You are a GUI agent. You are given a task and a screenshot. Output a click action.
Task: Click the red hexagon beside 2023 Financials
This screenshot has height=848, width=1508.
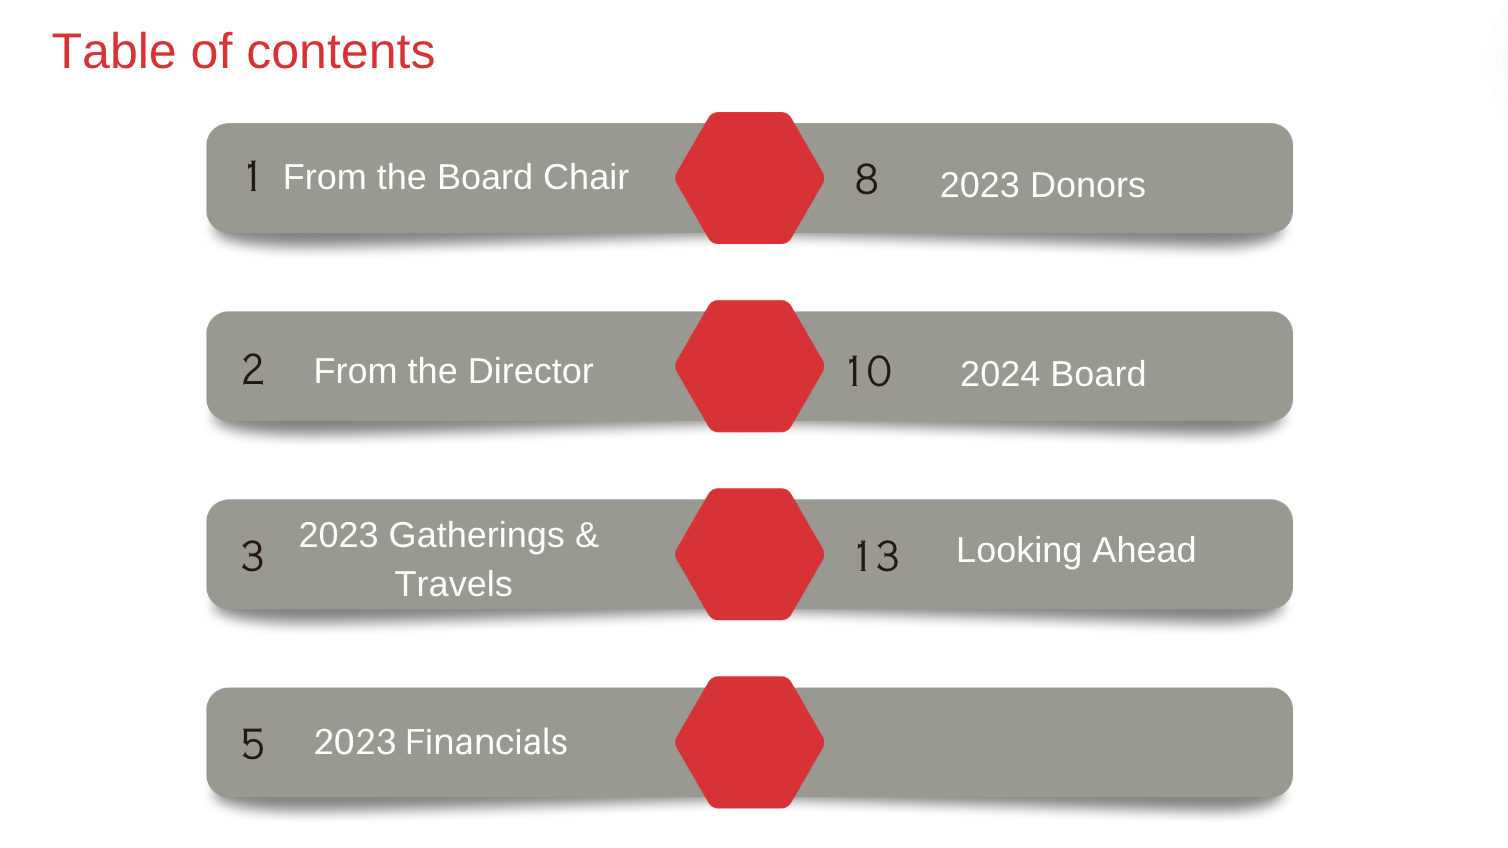[x=749, y=742]
